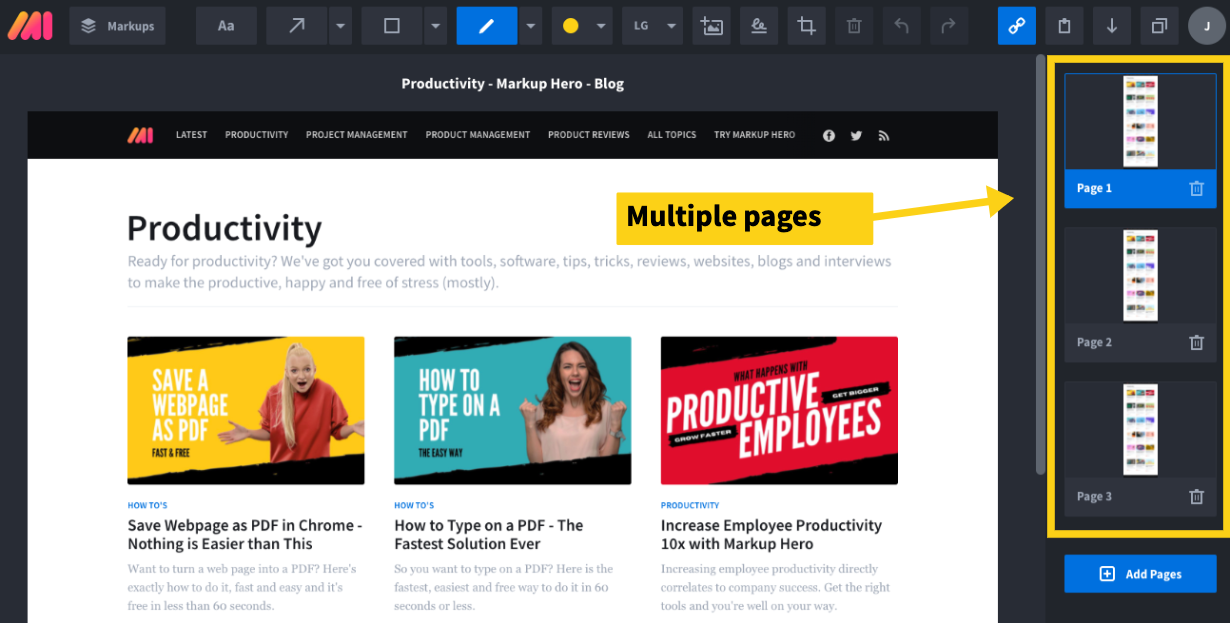
Task: Click the PRODUCTIVITY label above Increase Employee article
Action: (690, 506)
